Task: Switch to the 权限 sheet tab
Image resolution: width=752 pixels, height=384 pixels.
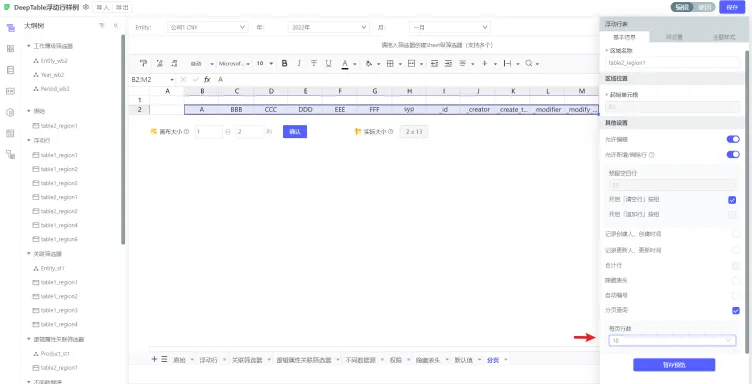Action: pyautogui.click(x=396, y=360)
